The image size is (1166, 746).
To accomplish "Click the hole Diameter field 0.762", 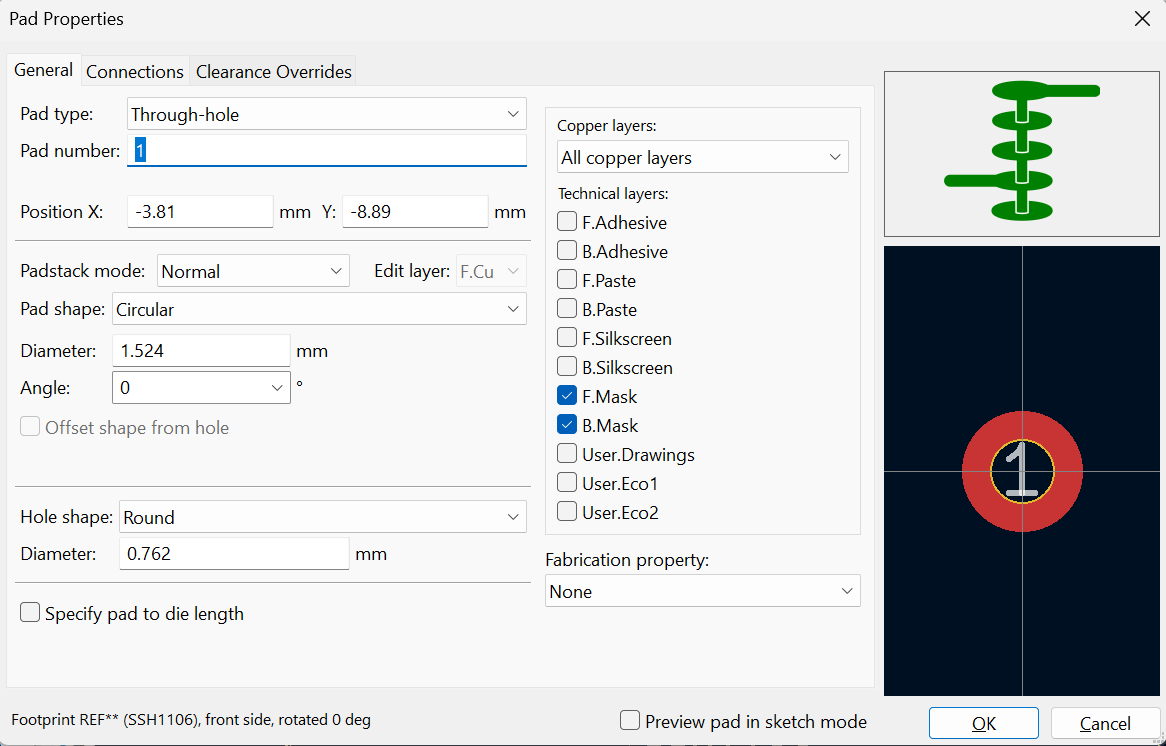I will [233, 553].
